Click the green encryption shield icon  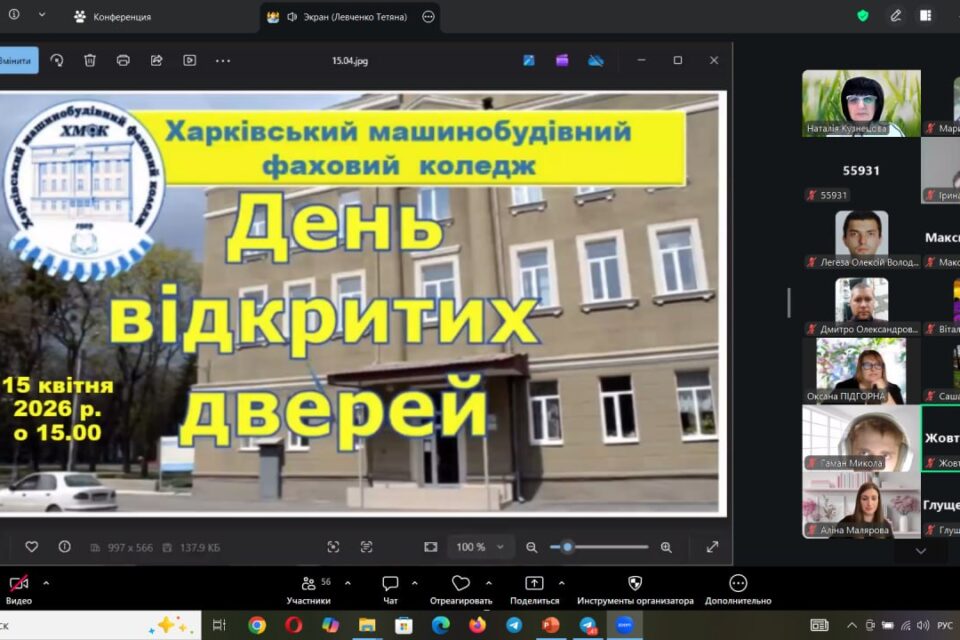[x=863, y=16]
